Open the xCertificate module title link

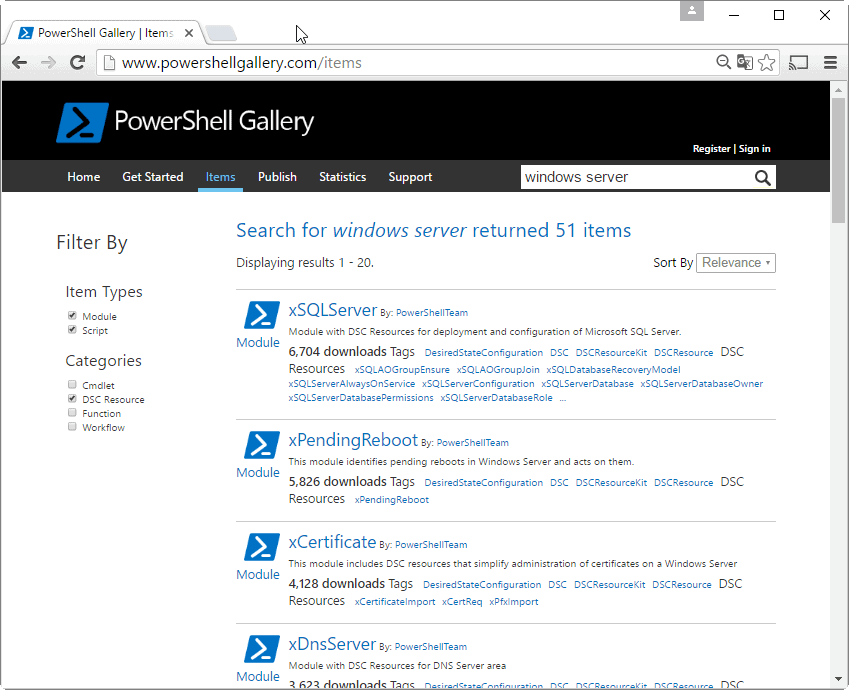332,542
